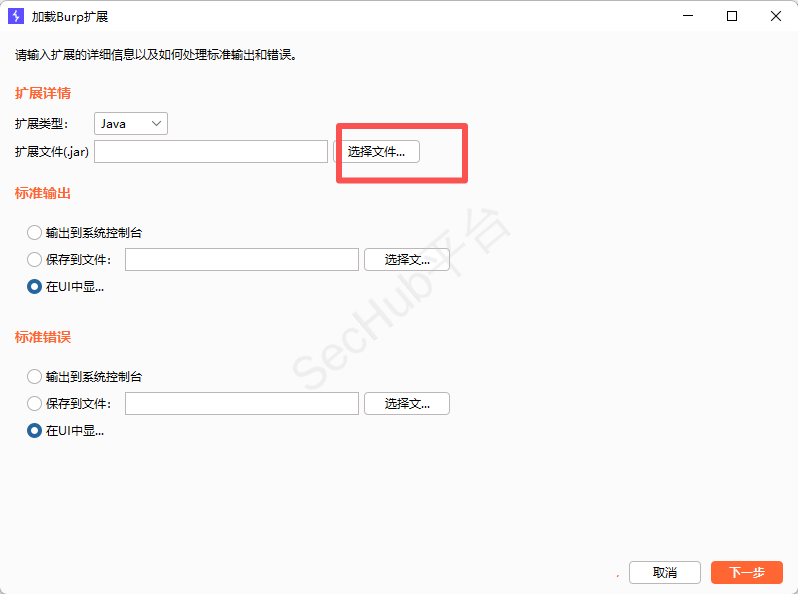Click the 扩展文件(.jar) path input field
This screenshot has width=798, height=594.
click(x=211, y=151)
